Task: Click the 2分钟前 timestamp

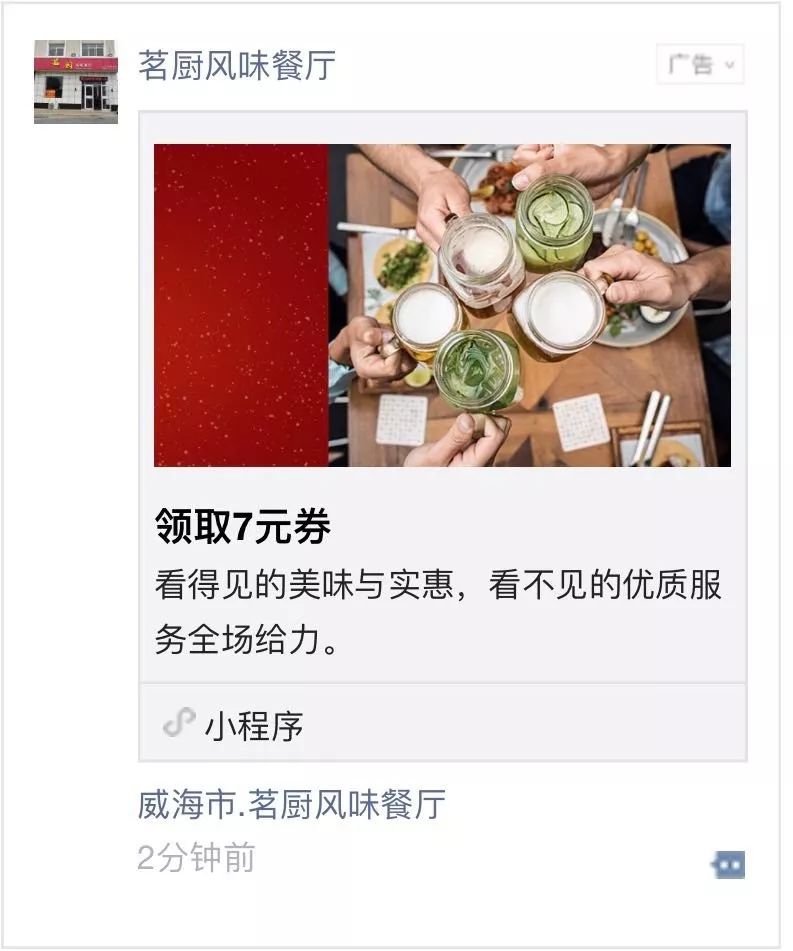Action: (196, 858)
